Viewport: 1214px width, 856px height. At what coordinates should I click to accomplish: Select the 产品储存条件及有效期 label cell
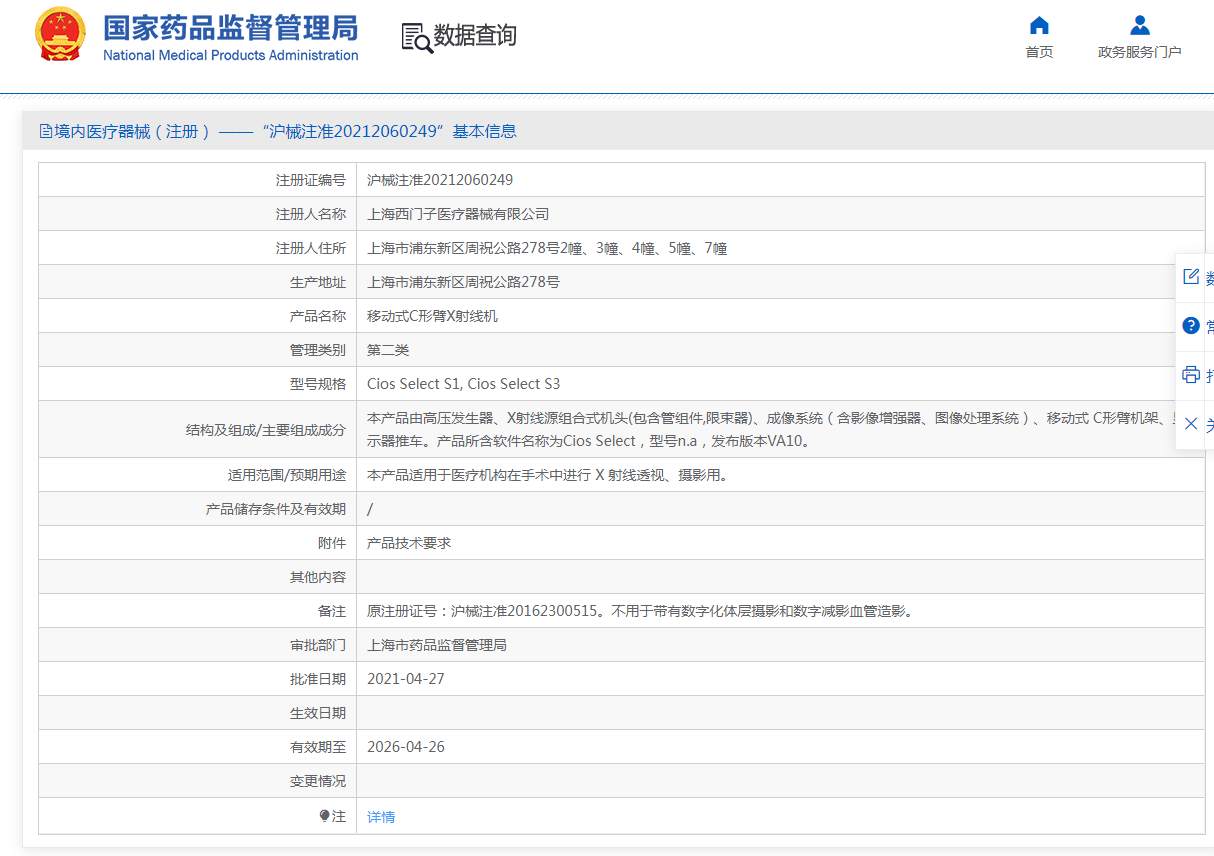click(198, 509)
